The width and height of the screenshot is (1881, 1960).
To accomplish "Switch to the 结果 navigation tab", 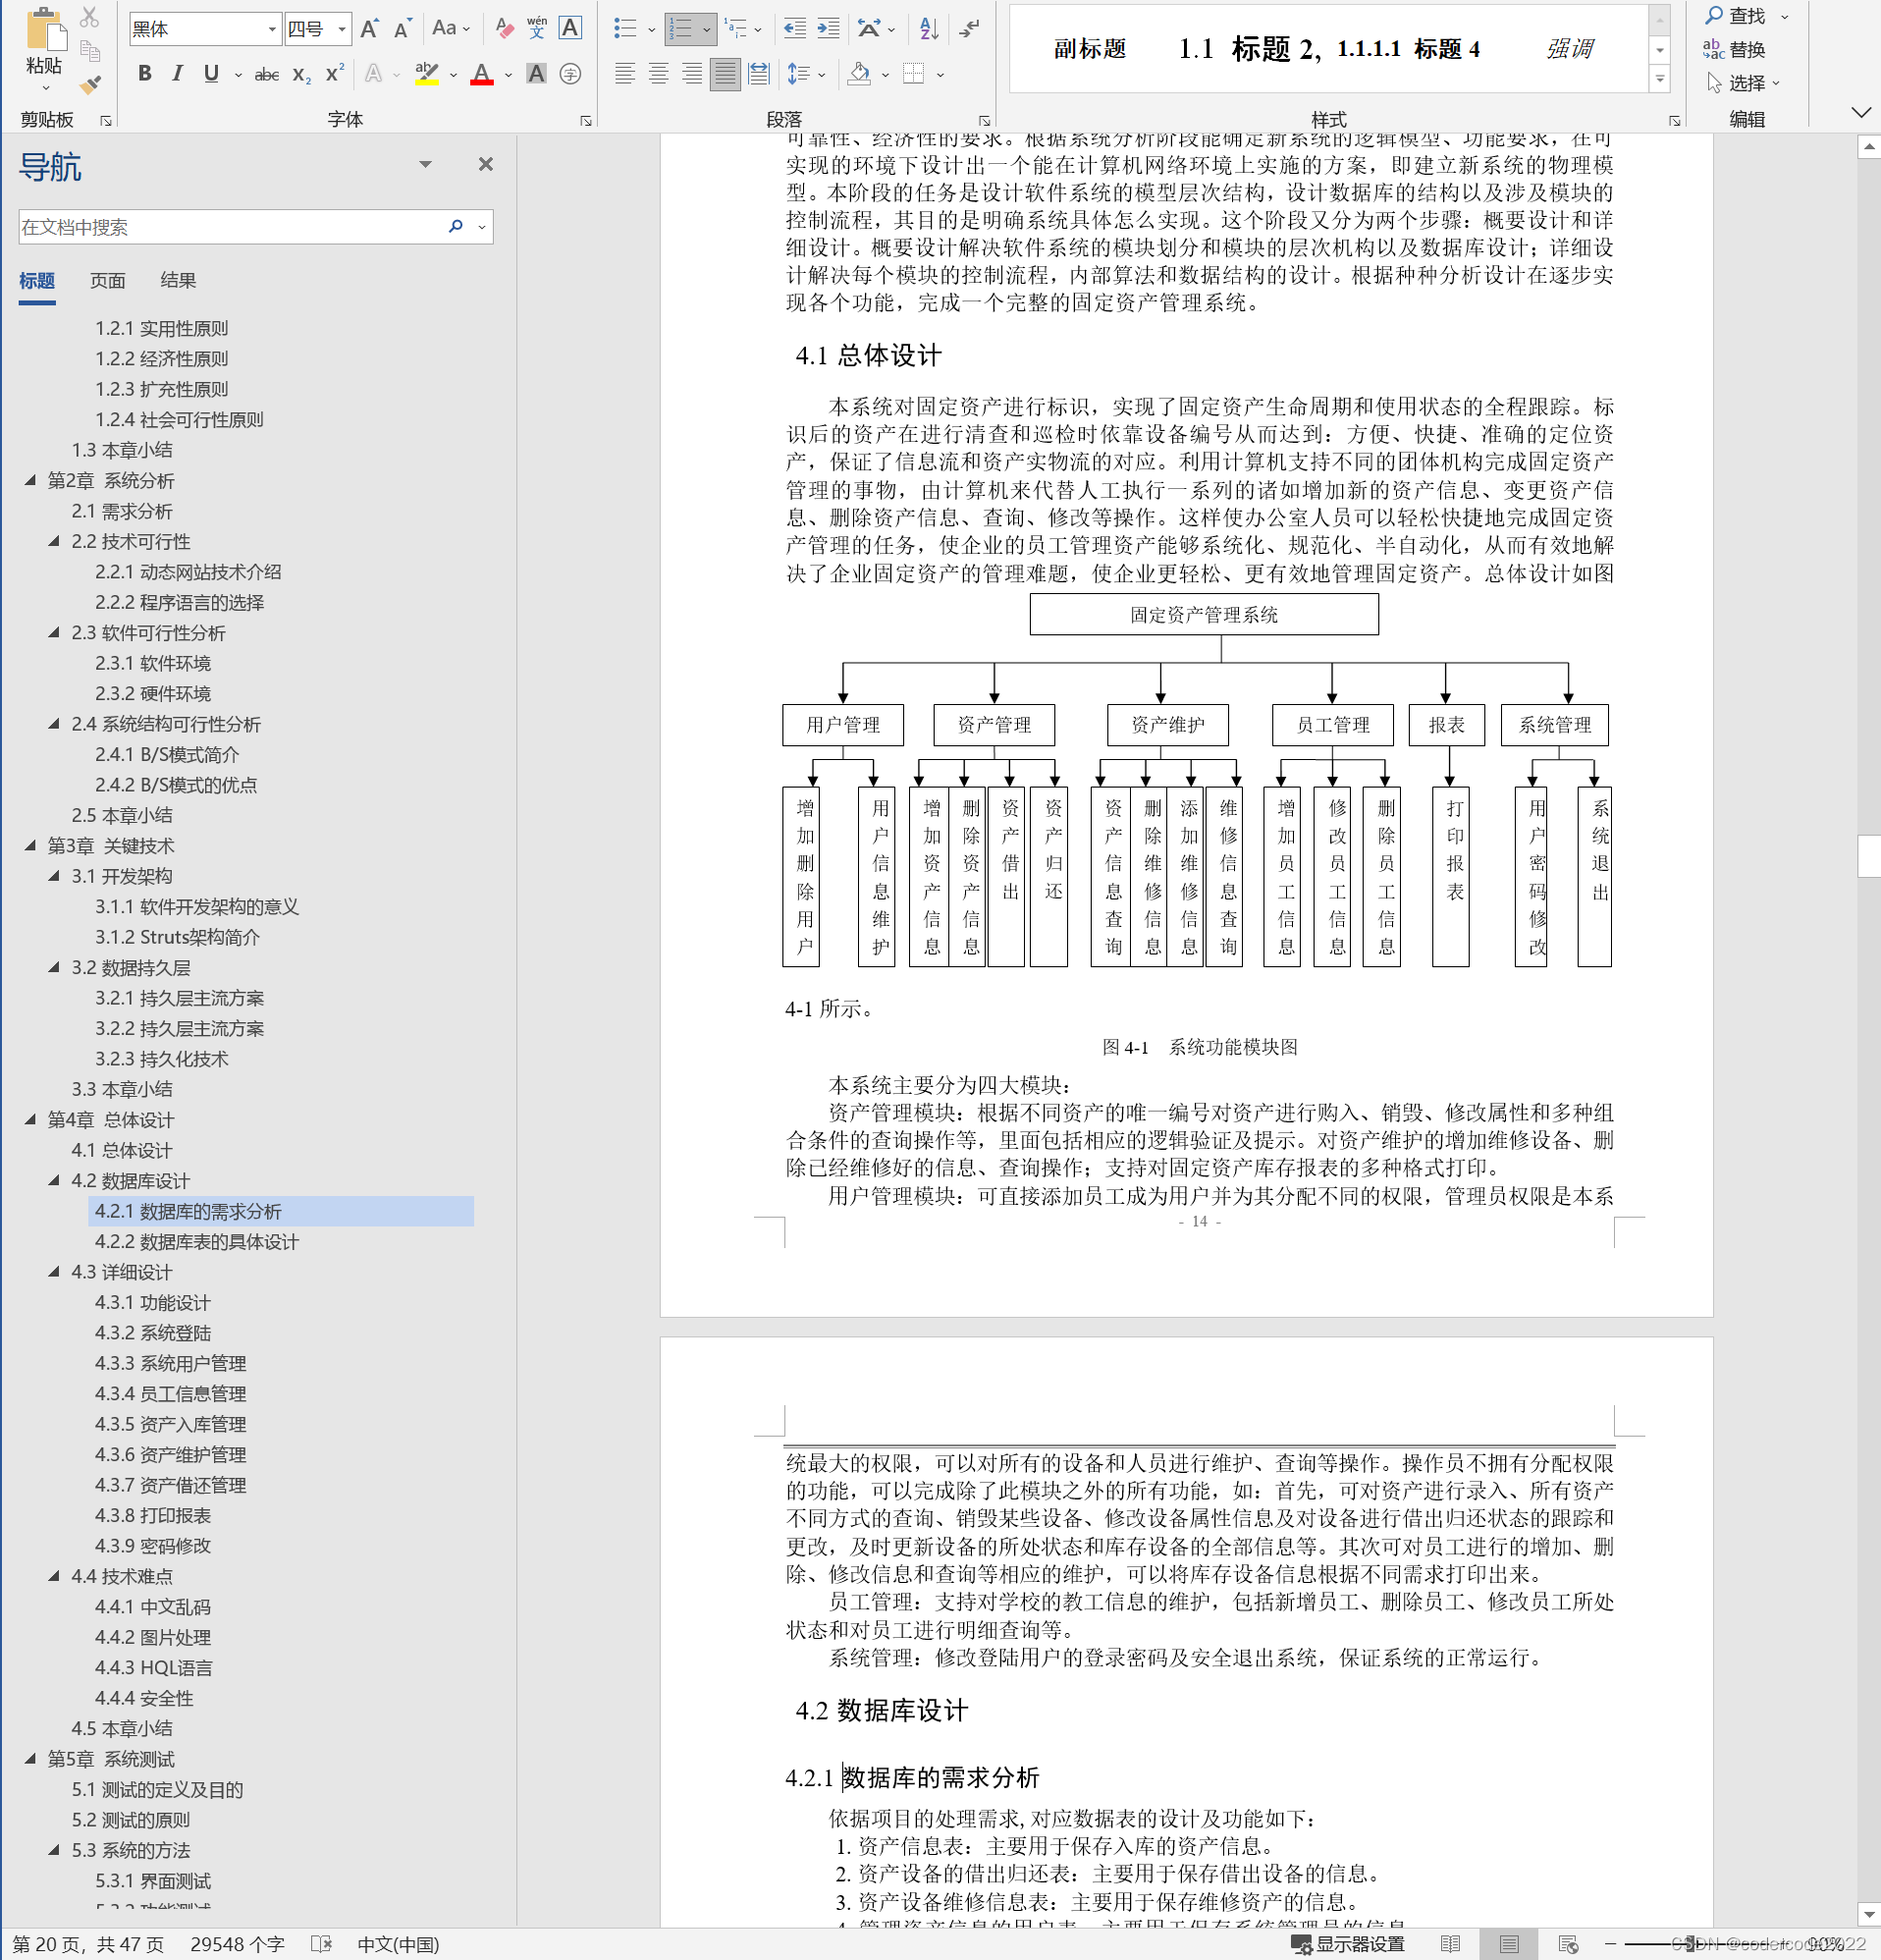I will coord(178,281).
